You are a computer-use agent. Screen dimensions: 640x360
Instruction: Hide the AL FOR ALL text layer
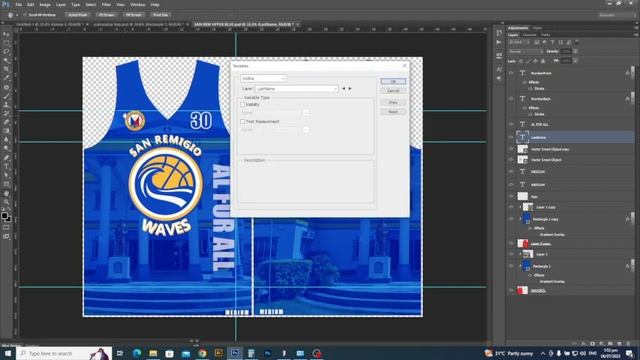511,124
